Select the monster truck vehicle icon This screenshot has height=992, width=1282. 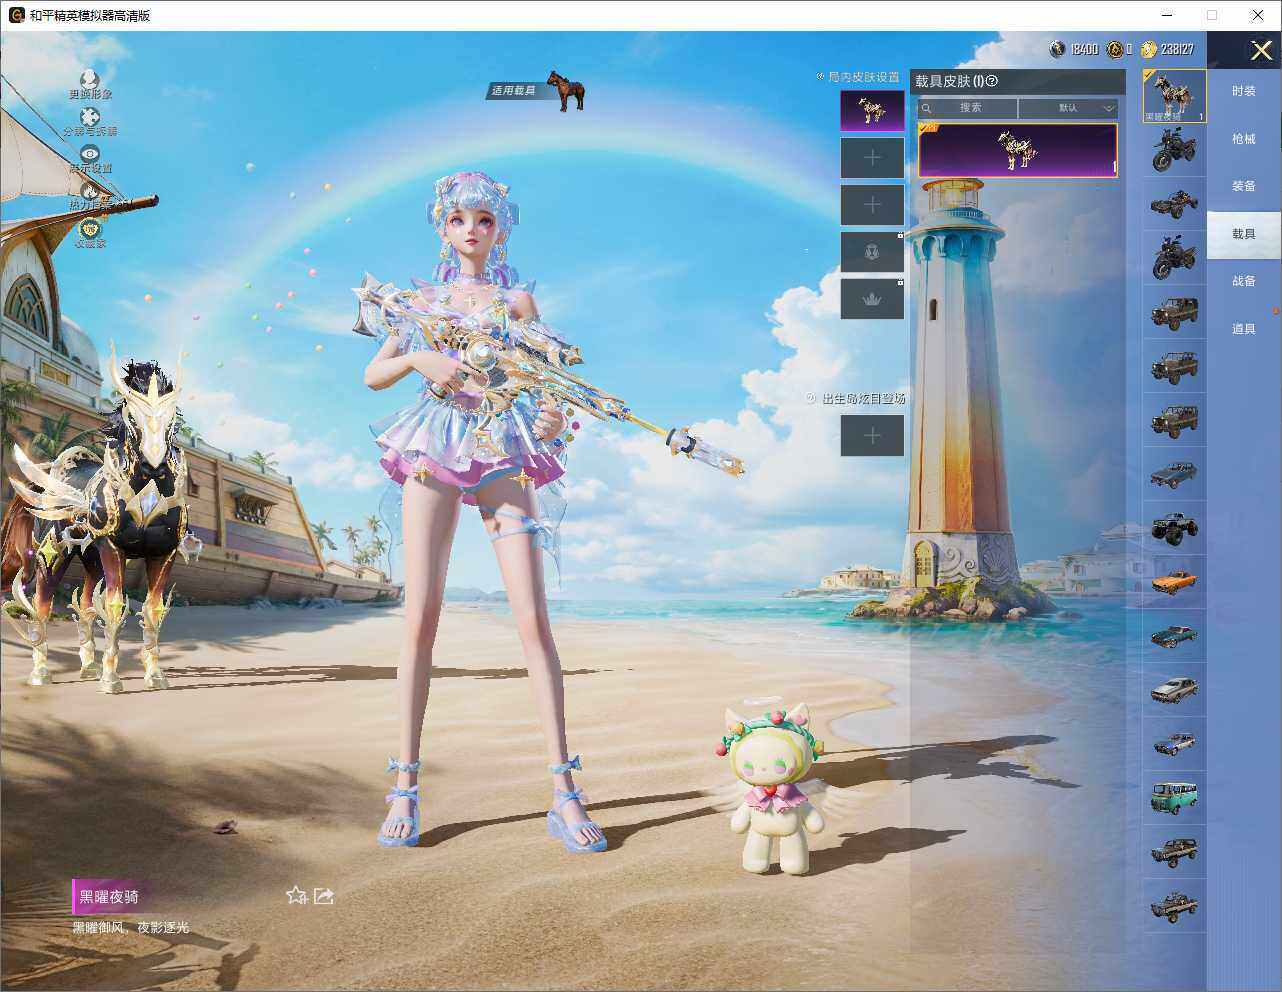[x=1174, y=527]
